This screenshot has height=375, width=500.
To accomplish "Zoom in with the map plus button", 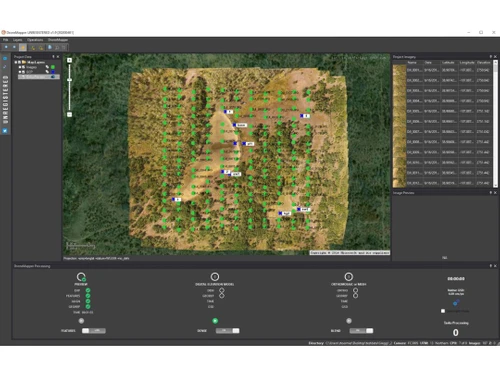I will coord(69,60).
